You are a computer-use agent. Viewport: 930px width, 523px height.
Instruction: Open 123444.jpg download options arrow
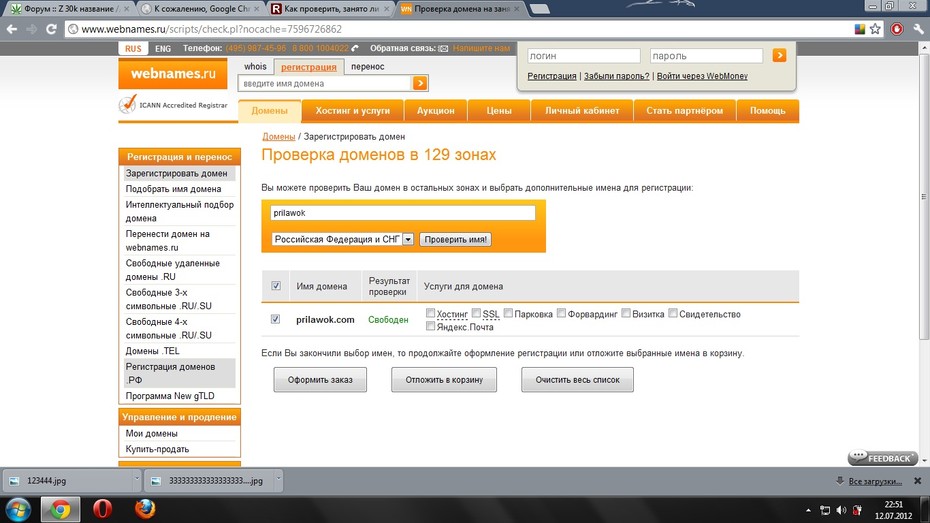[136, 479]
